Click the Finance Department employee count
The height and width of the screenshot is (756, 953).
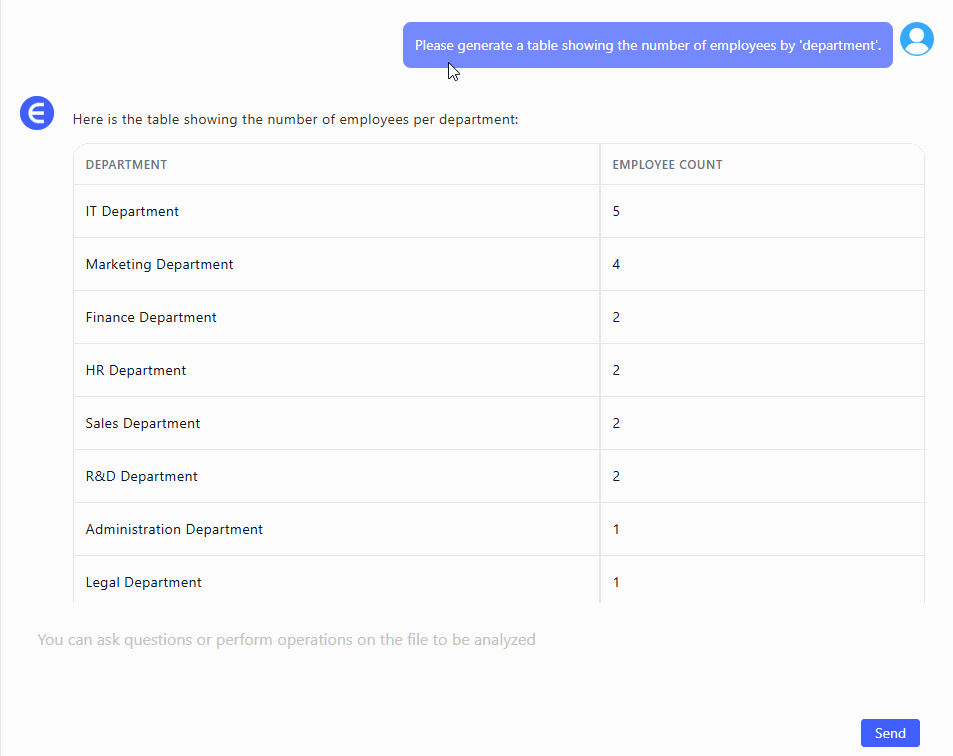click(616, 318)
